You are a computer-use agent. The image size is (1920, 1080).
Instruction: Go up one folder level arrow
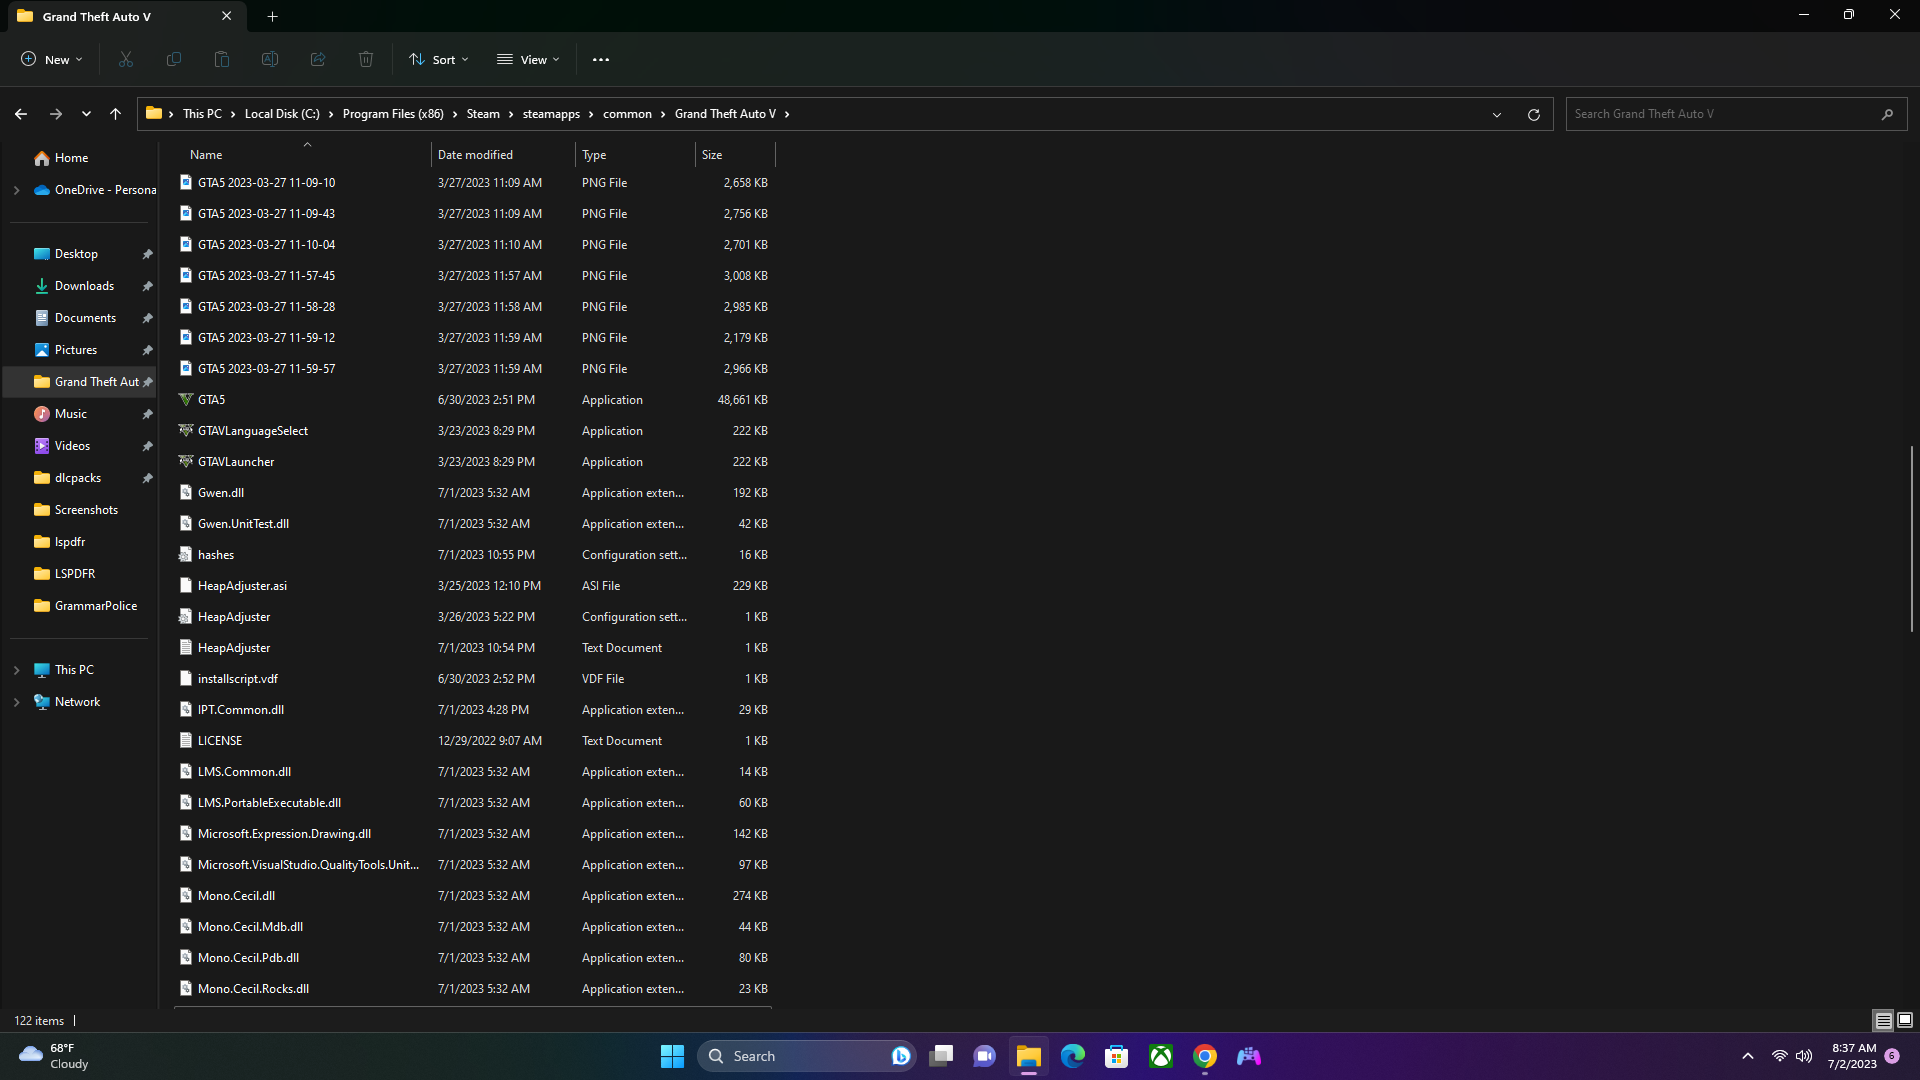(x=116, y=114)
